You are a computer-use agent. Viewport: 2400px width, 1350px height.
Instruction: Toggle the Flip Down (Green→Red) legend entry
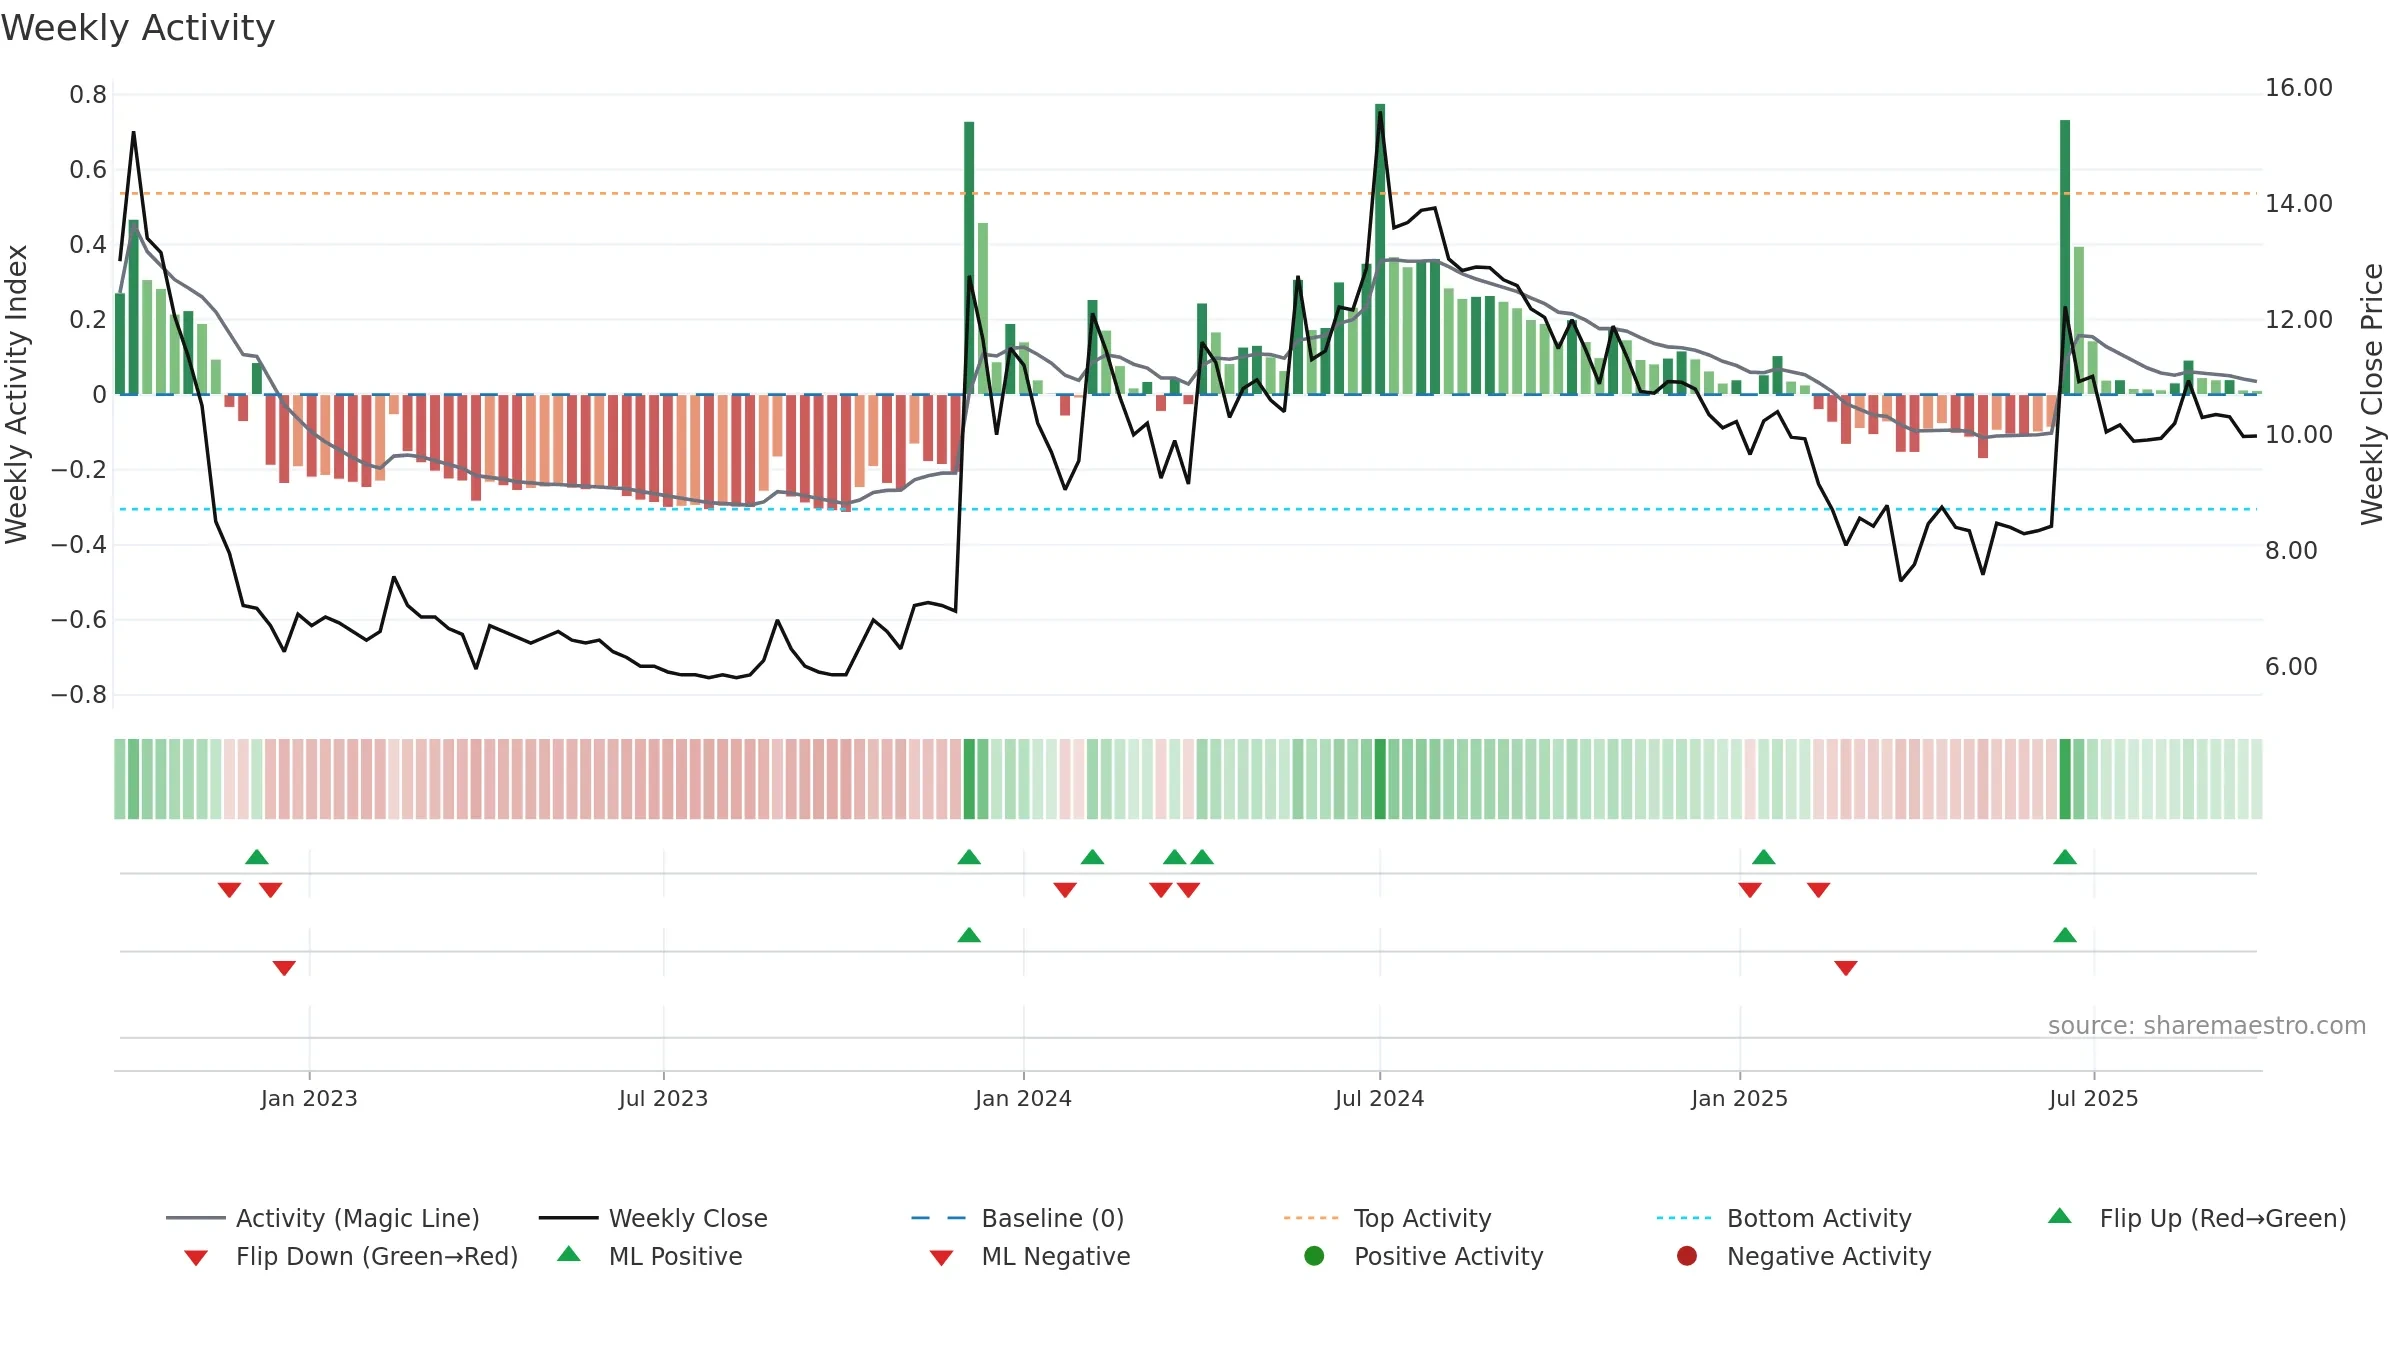tap(350, 1256)
